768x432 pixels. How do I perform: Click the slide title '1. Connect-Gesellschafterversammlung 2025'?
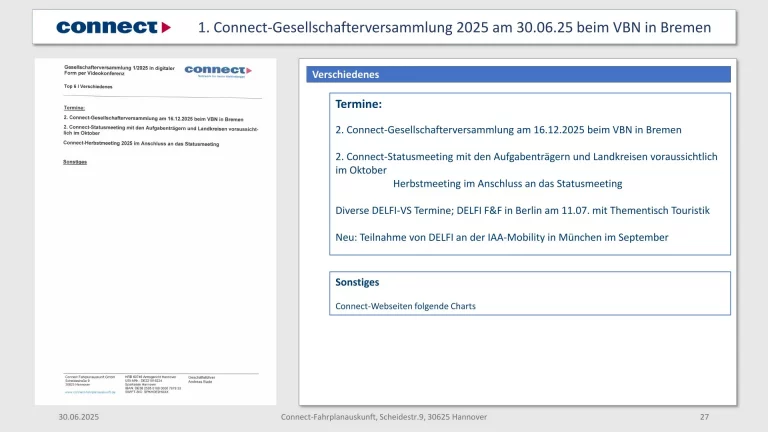(x=454, y=27)
